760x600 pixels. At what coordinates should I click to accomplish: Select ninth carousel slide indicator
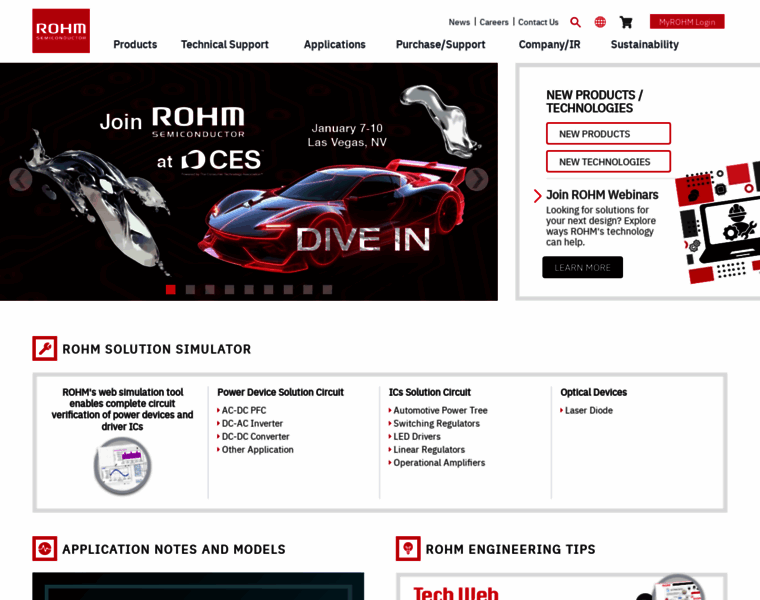click(328, 289)
